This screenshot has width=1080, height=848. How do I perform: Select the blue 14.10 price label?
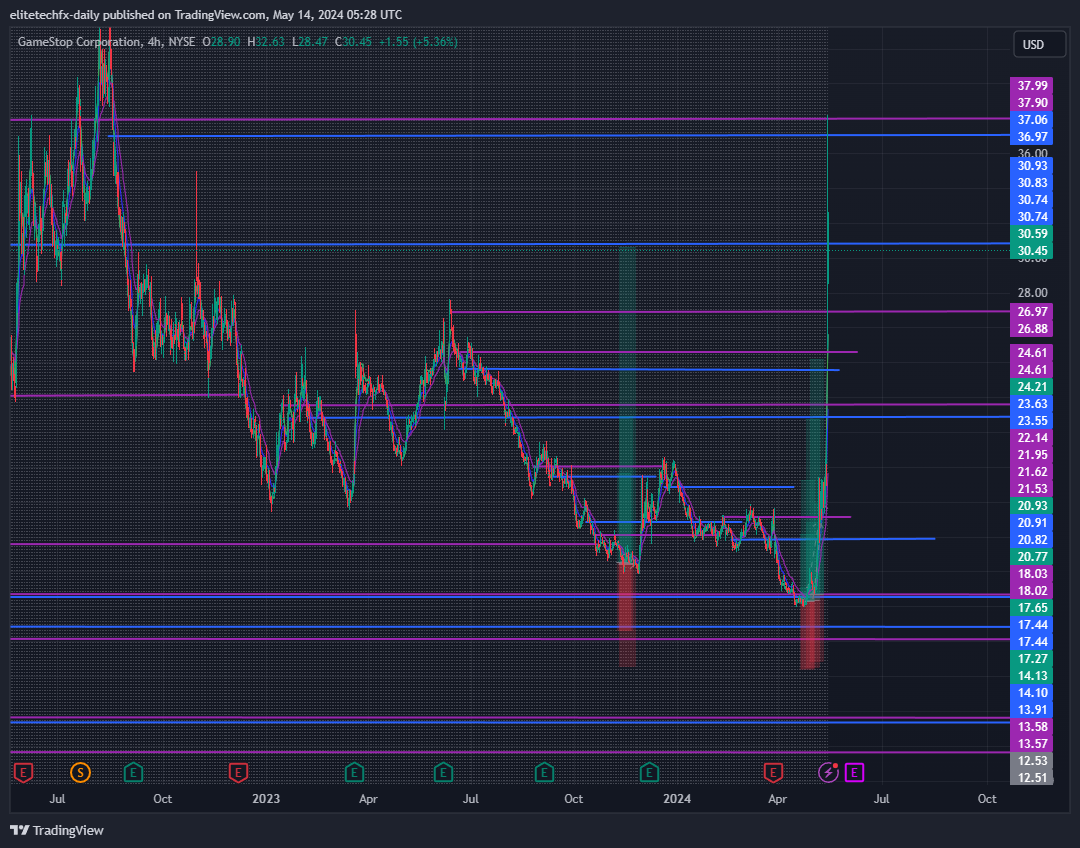pos(1032,693)
